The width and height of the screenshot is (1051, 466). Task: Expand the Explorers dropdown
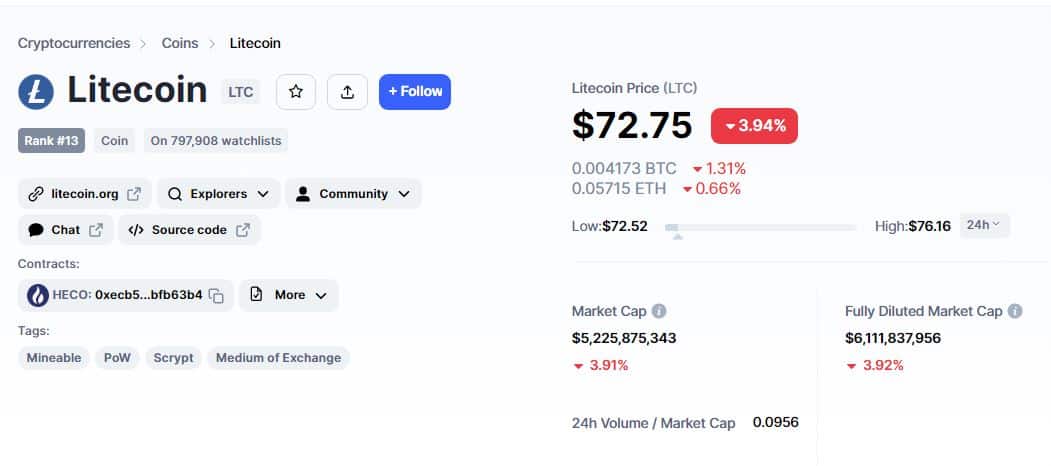219,194
